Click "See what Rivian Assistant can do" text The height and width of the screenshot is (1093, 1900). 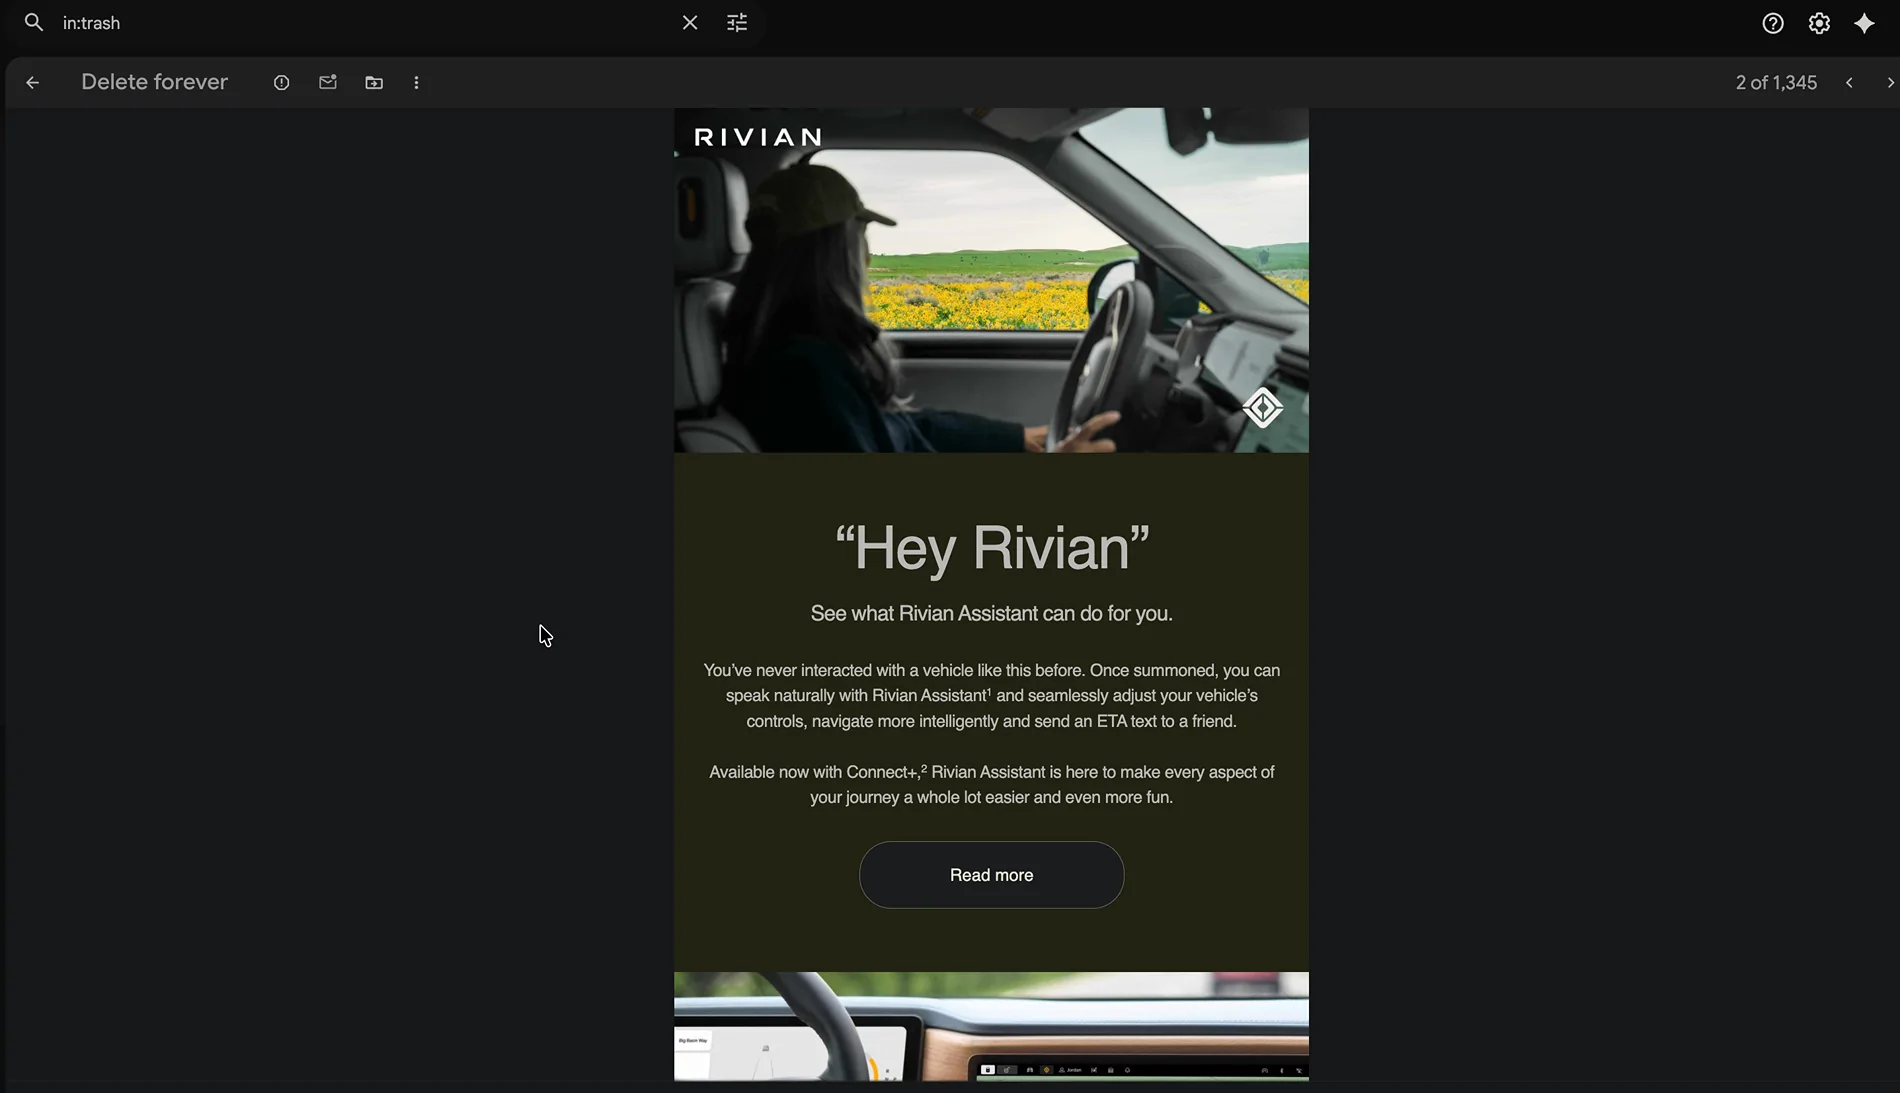[991, 613]
